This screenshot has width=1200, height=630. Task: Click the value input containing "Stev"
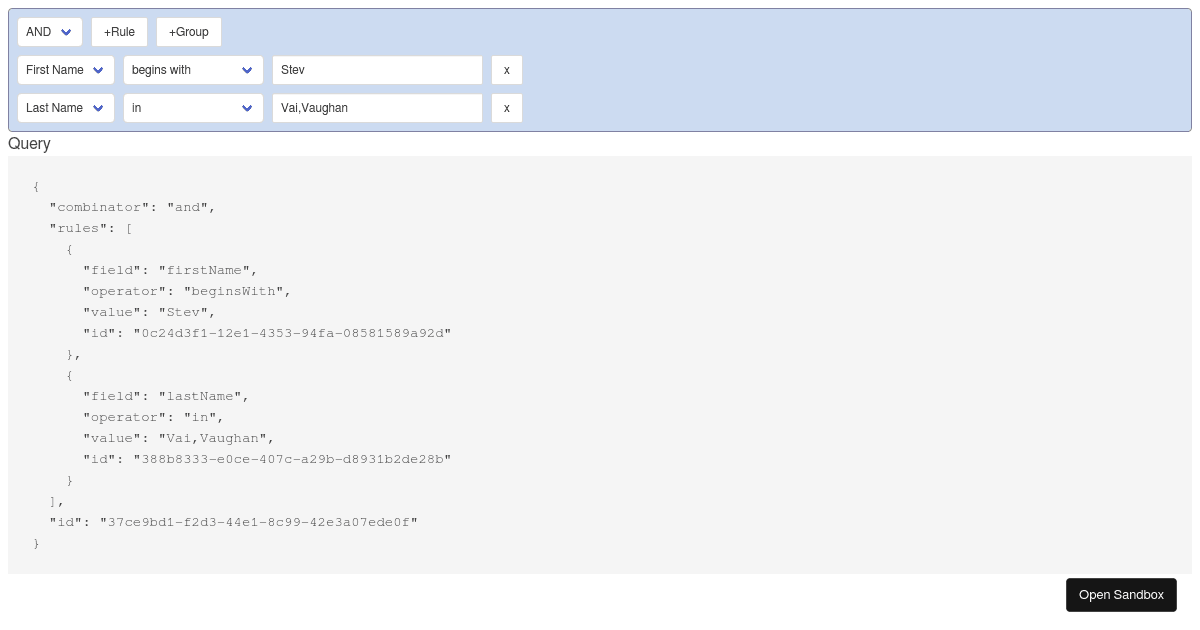point(377,70)
